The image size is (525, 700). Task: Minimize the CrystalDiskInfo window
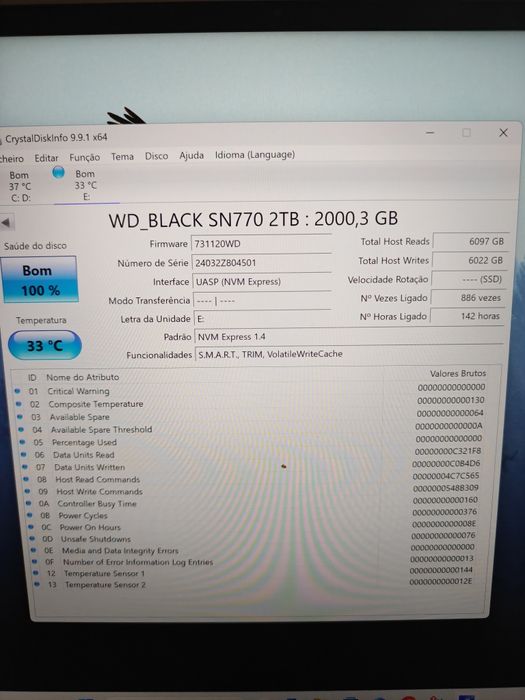tap(430, 133)
